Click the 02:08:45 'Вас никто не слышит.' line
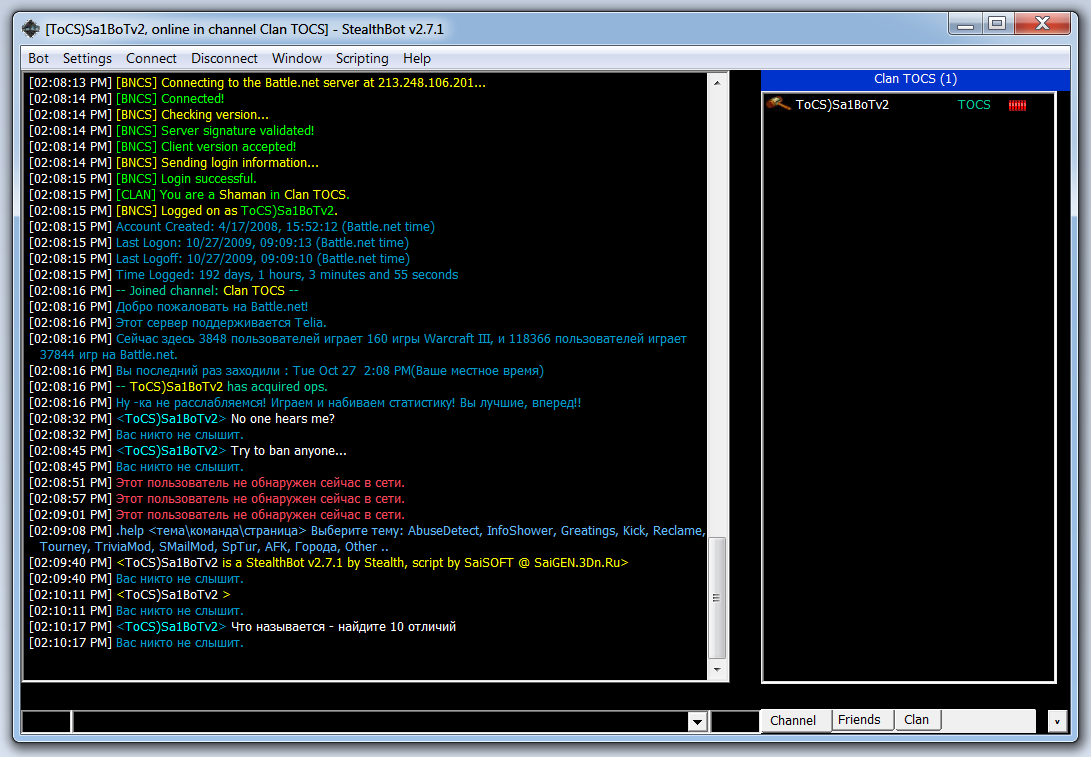The image size is (1091, 757). 136,467
